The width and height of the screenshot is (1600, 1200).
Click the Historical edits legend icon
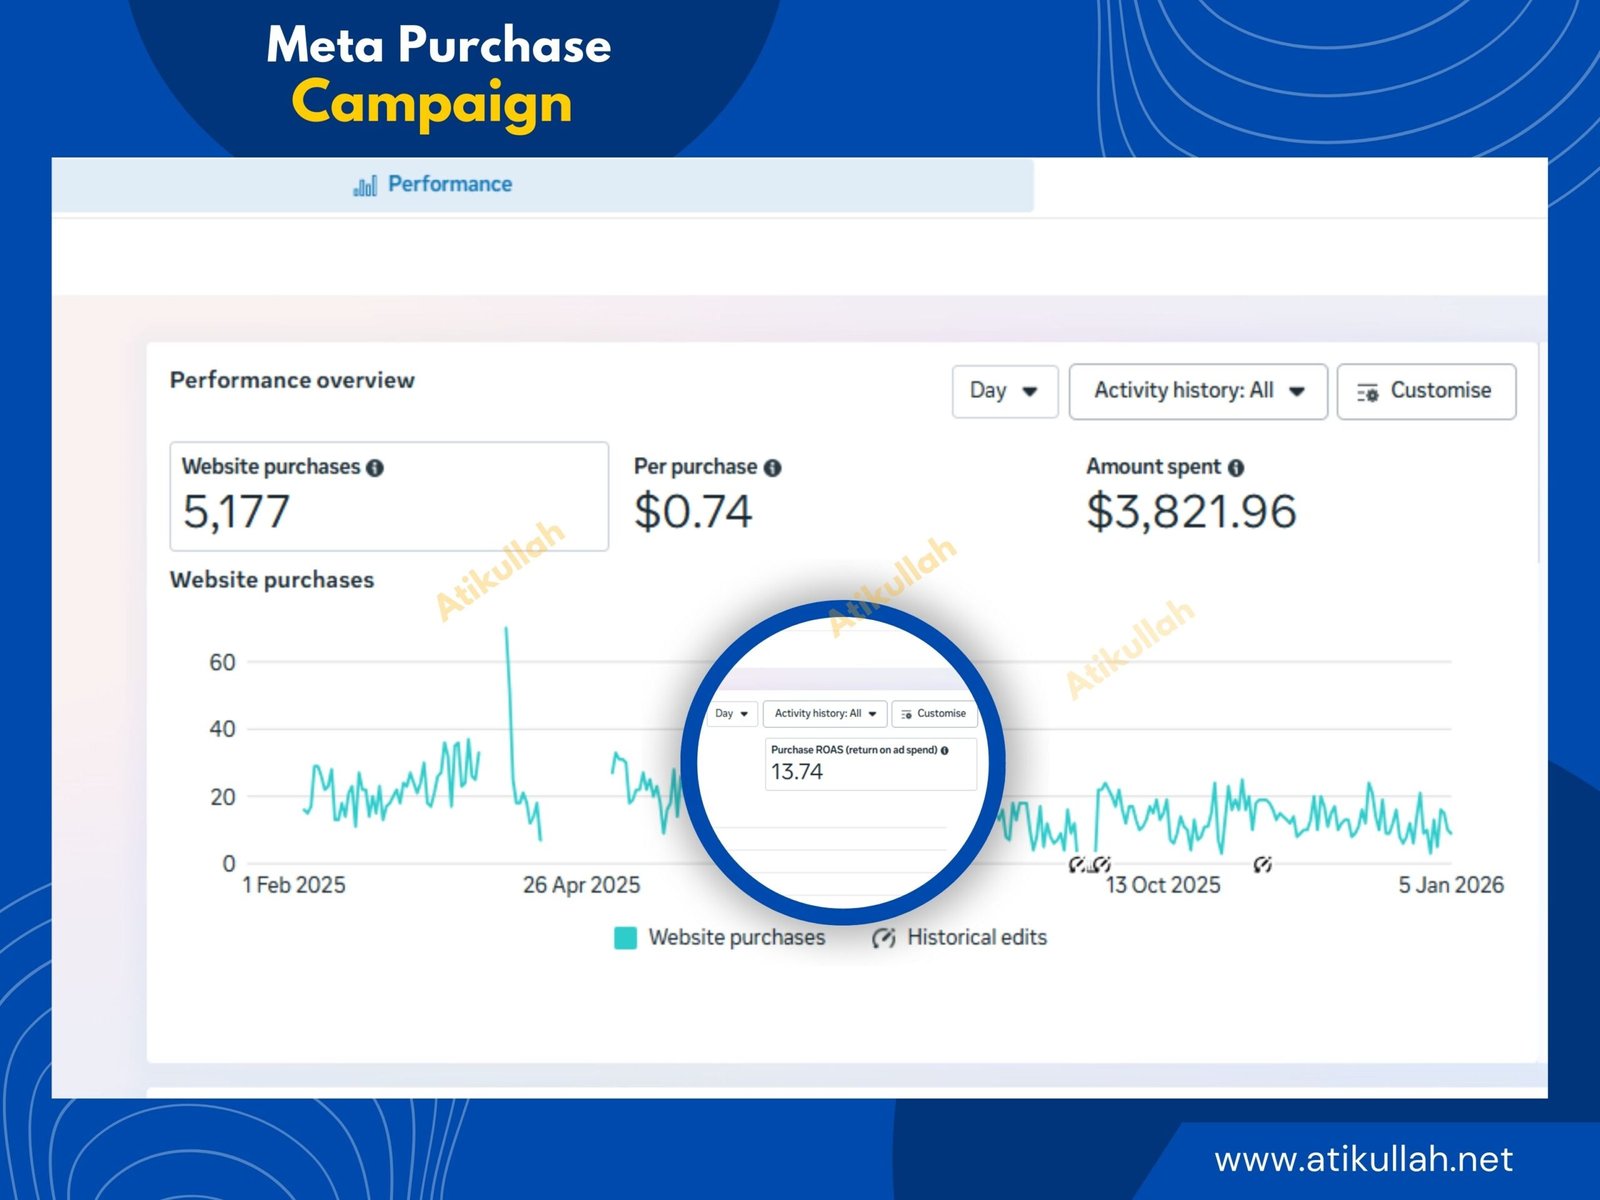883,938
